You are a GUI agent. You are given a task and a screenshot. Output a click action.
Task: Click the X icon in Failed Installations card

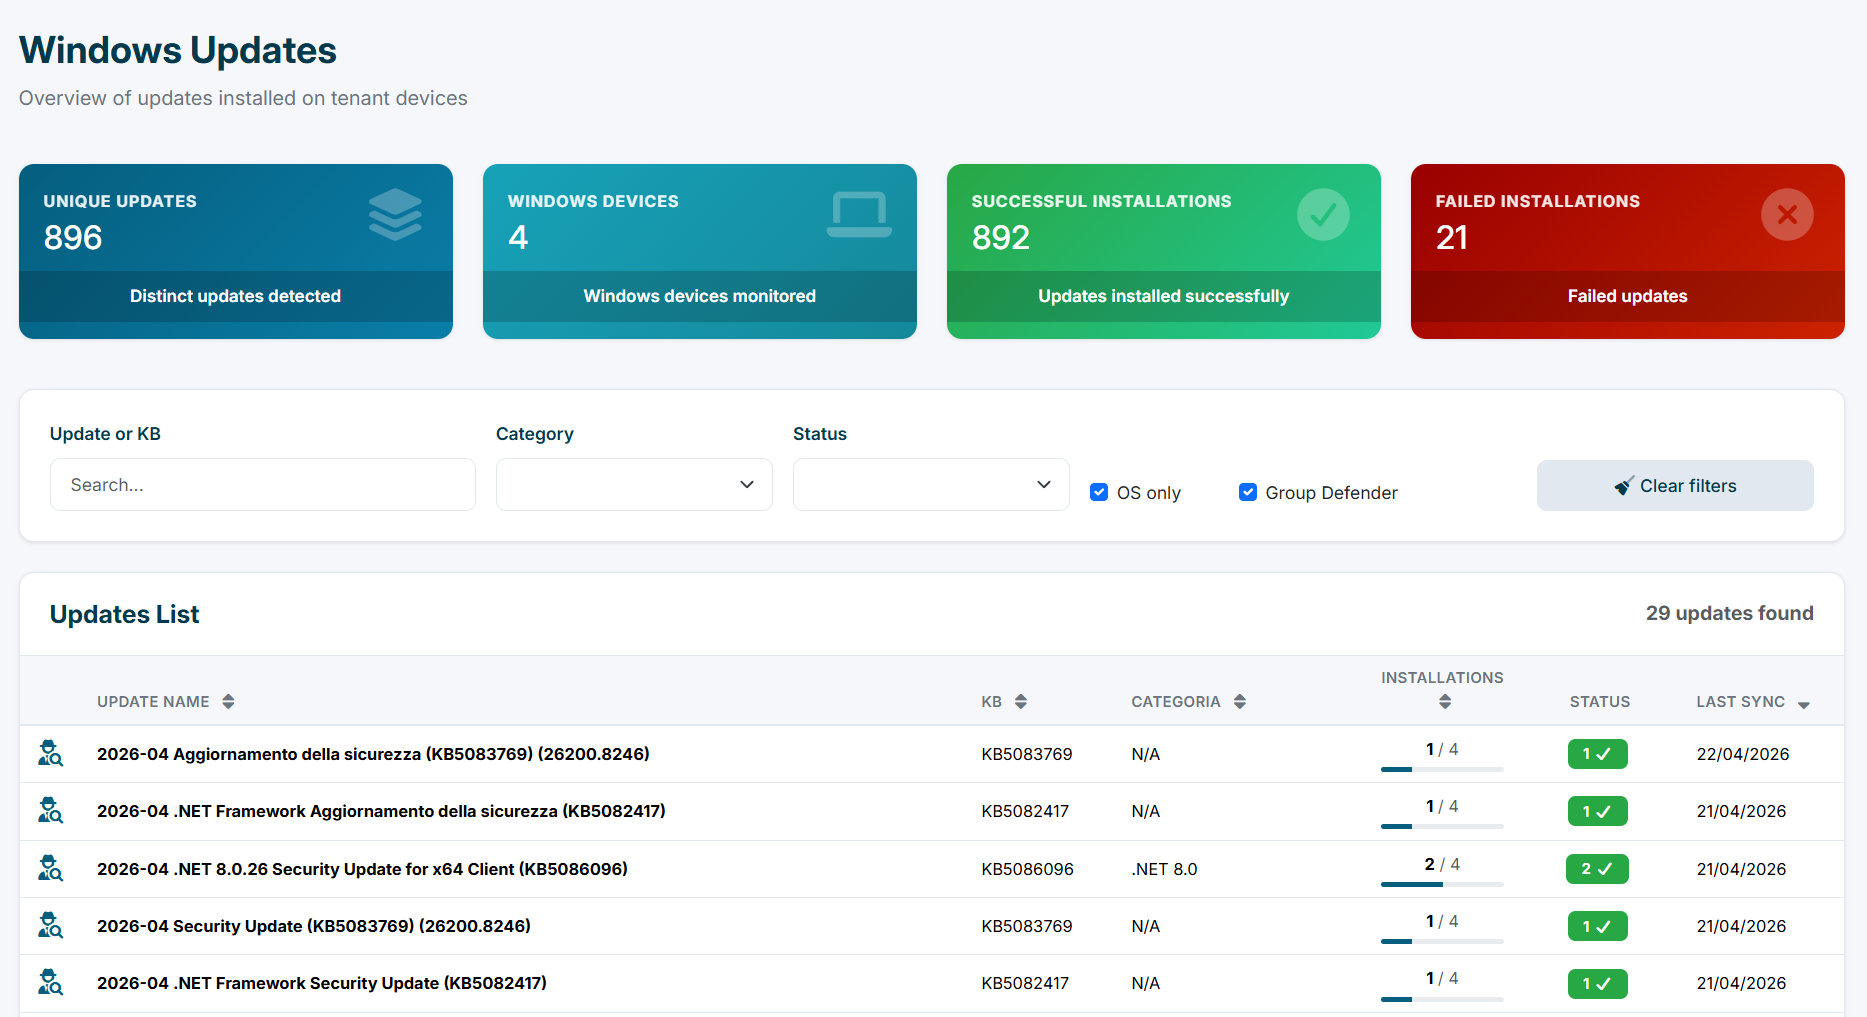coord(1787,214)
